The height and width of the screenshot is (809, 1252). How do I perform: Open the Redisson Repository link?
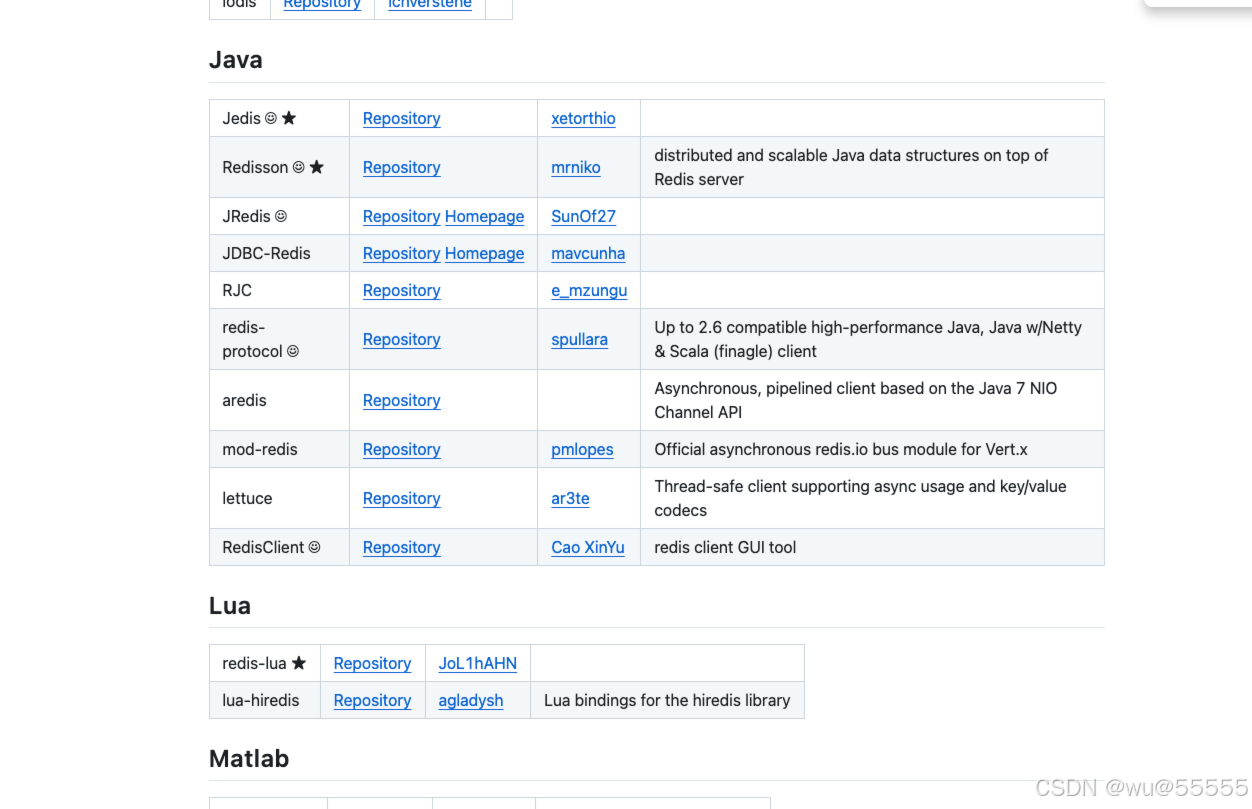coord(401,167)
